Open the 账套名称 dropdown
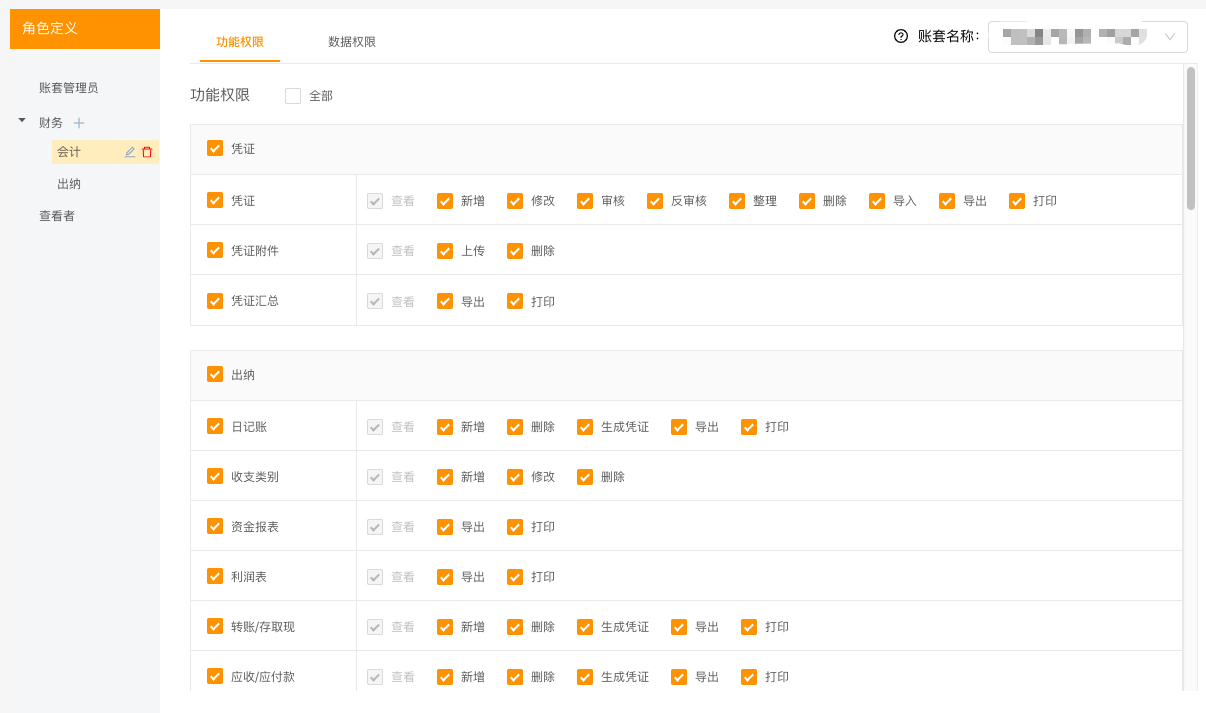The width and height of the screenshot is (1206, 713). tap(1087, 37)
